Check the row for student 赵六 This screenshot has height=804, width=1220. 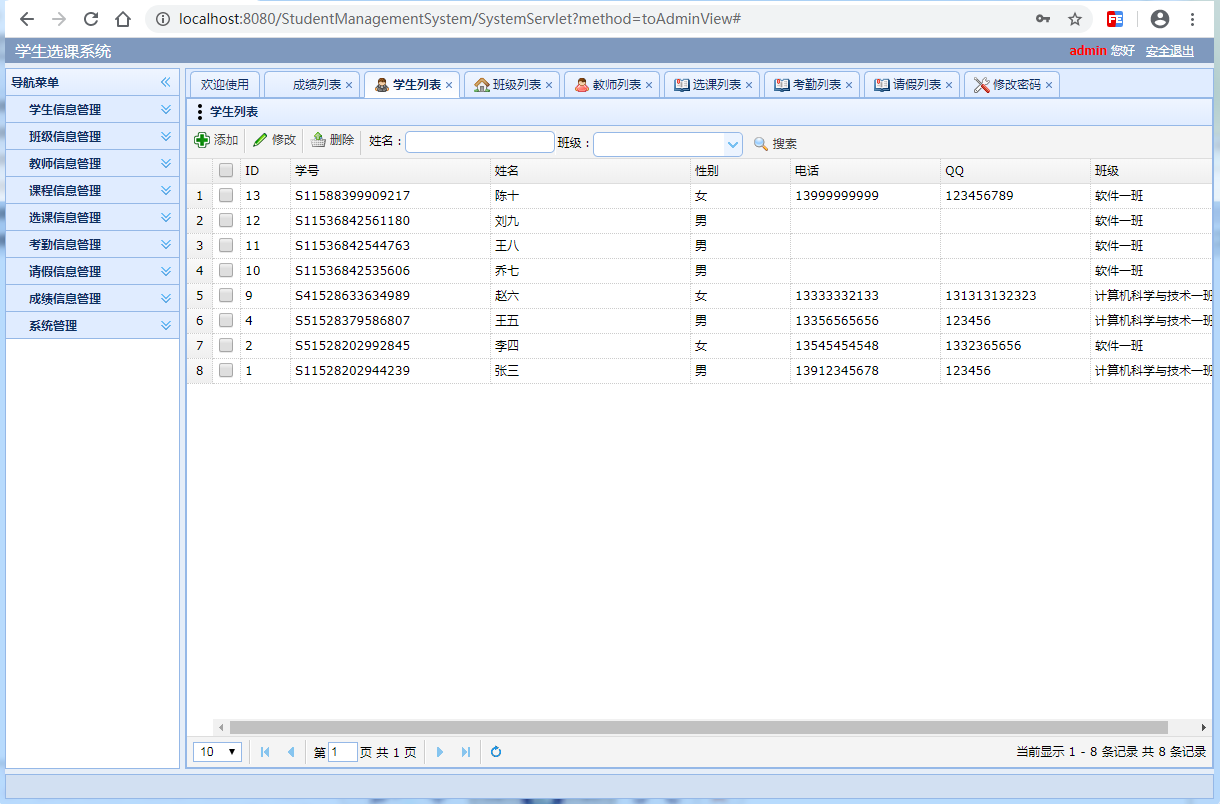click(226, 295)
